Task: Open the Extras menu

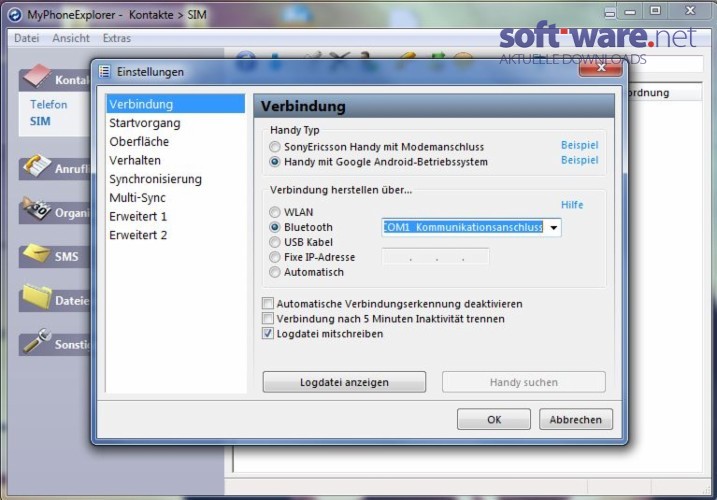Action: [x=117, y=38]
